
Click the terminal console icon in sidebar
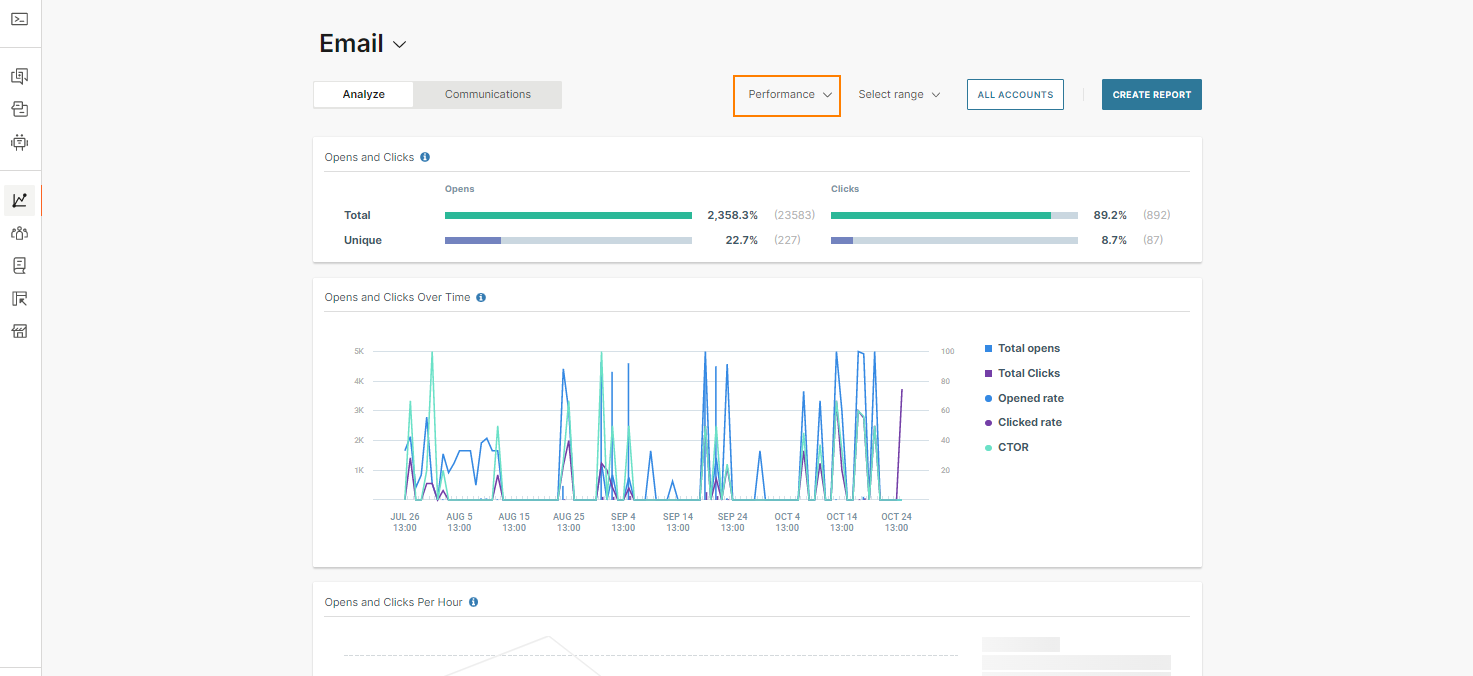coord(19,19)
